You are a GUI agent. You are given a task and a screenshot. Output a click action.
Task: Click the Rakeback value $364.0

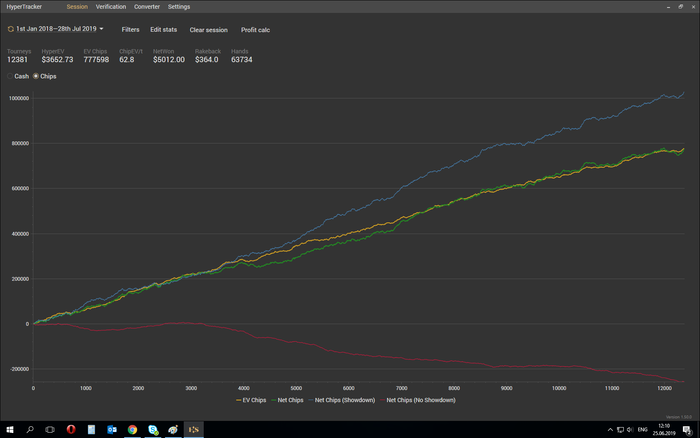[207, 59]
